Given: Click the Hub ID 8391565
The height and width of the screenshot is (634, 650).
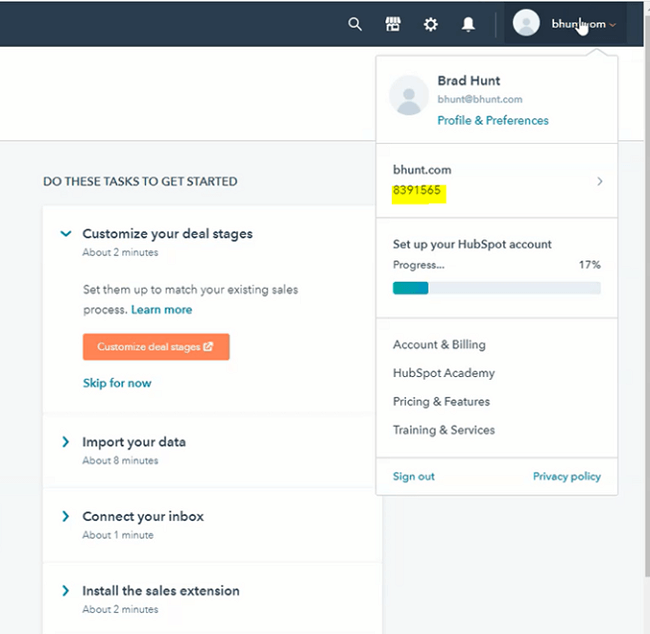Looking at the screenshot, I should (417, 190).
